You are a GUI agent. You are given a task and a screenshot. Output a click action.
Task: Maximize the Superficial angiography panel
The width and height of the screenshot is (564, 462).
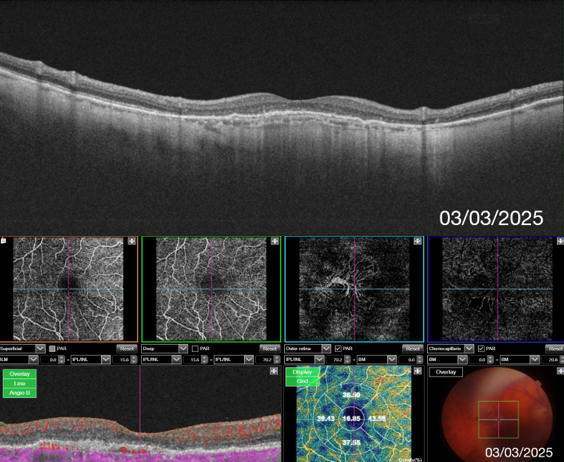132,241
